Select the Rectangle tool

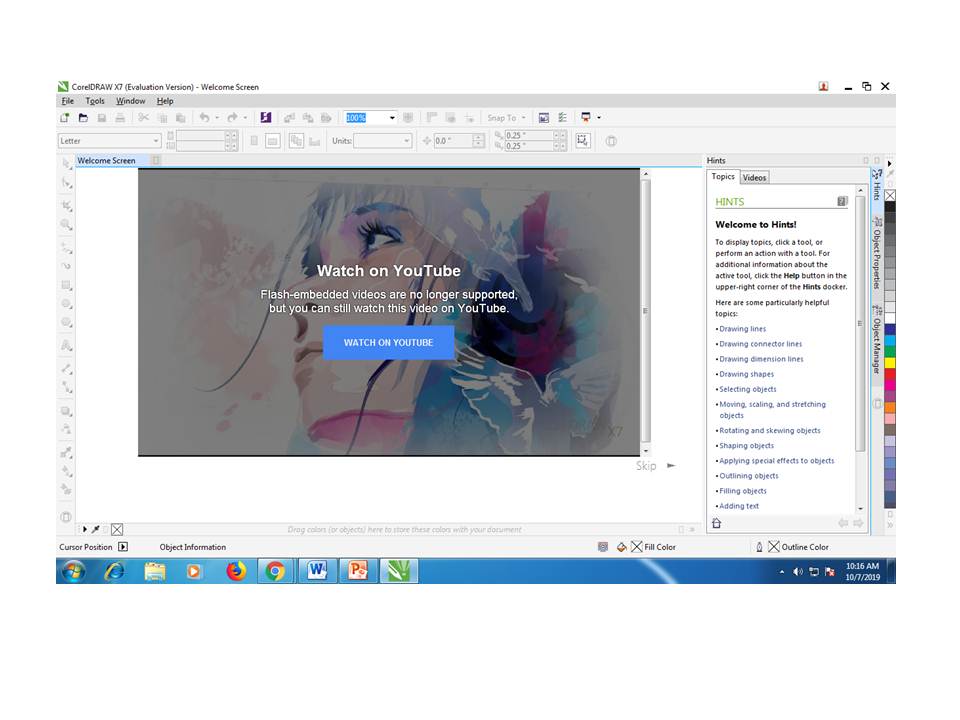pos(66,285)
